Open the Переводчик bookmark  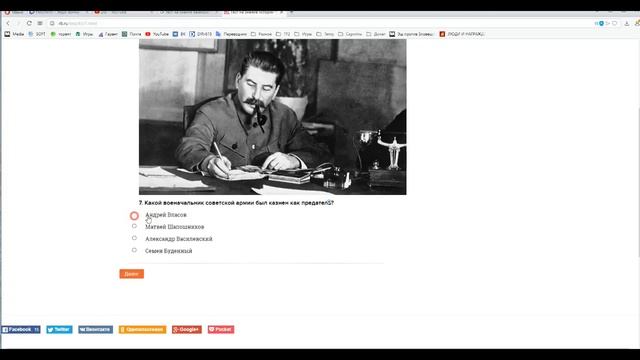(x=231, y=34)
